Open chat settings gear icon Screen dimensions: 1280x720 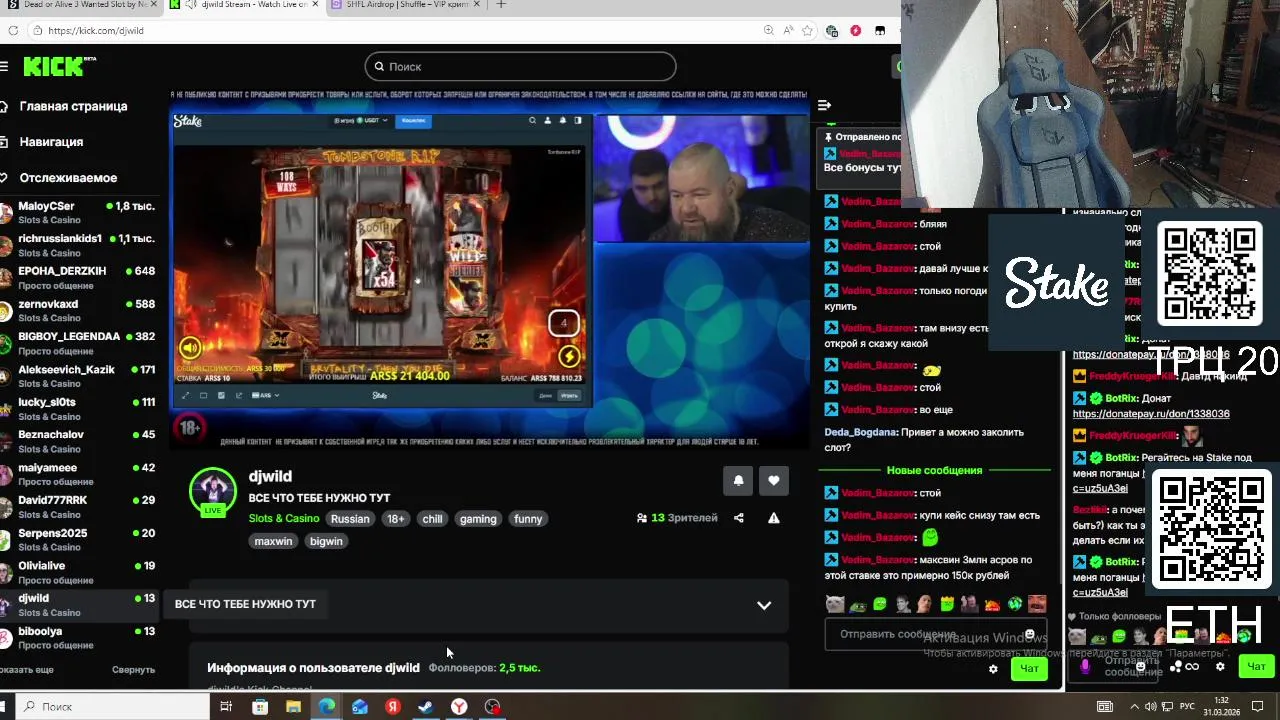click(x=993, y=669)
